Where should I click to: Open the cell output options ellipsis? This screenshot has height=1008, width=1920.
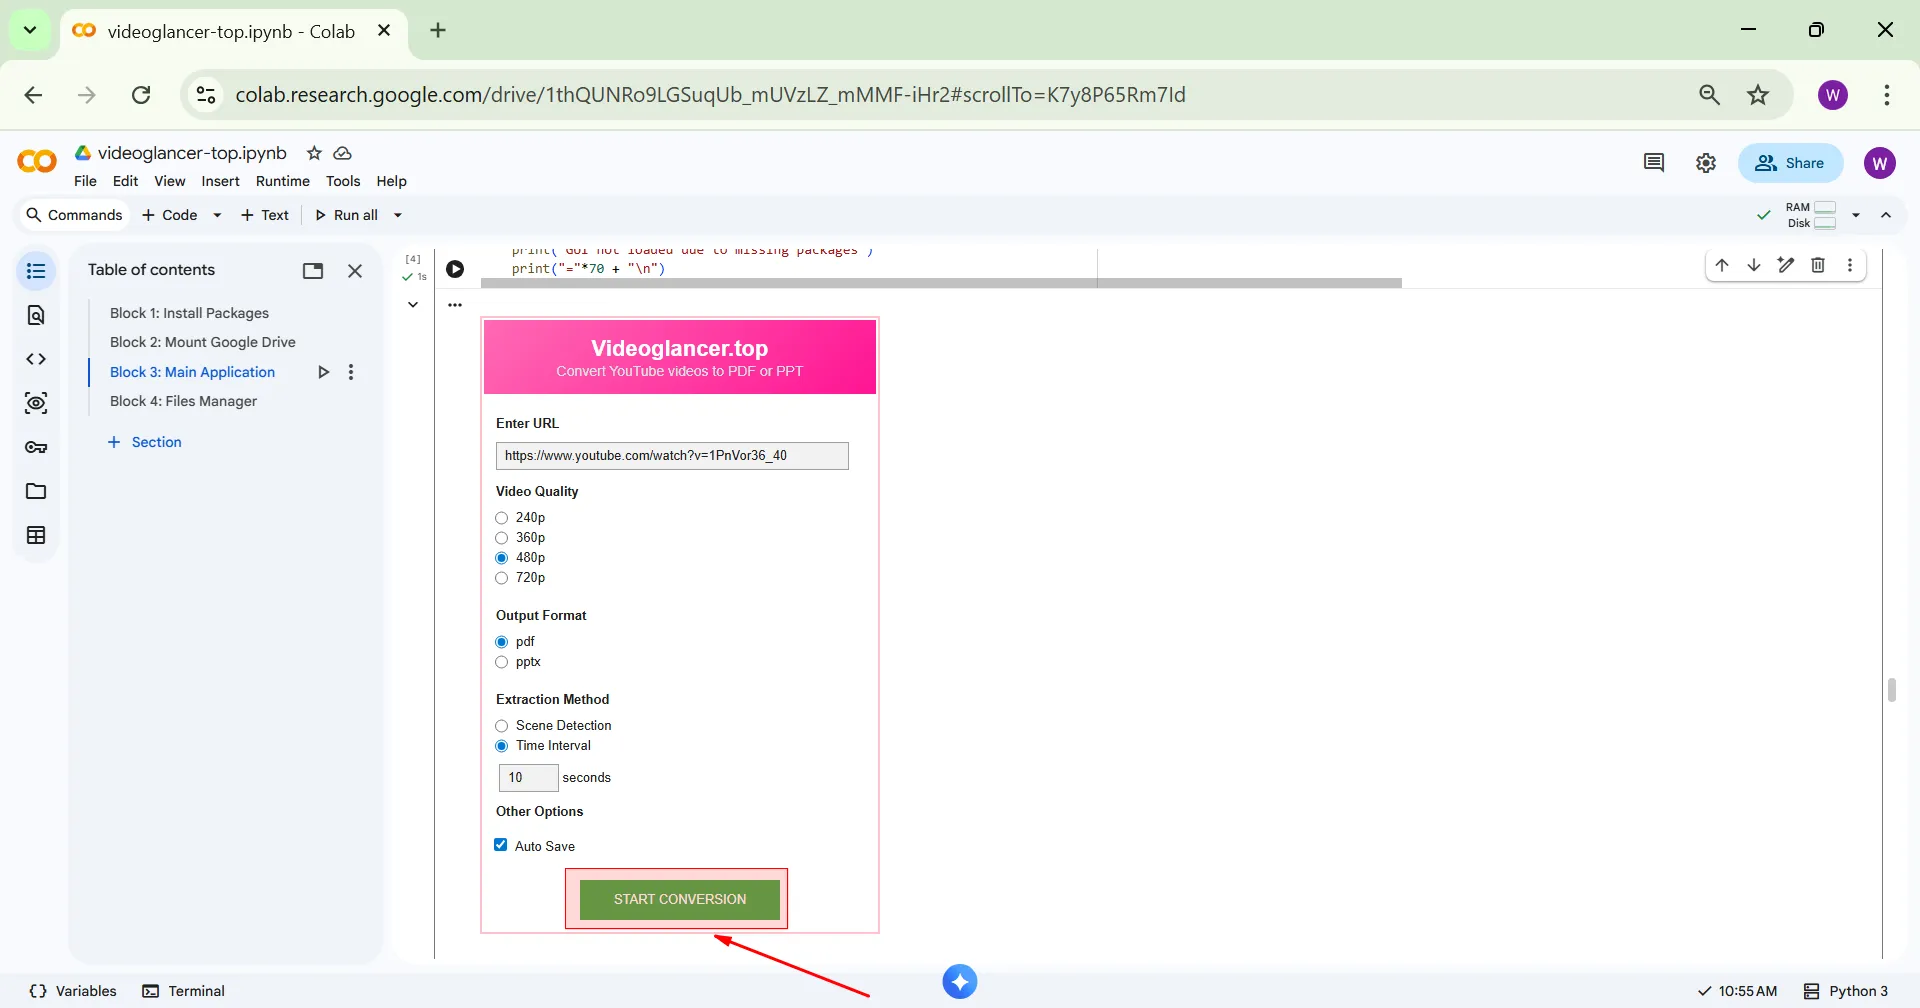point(455,305)
